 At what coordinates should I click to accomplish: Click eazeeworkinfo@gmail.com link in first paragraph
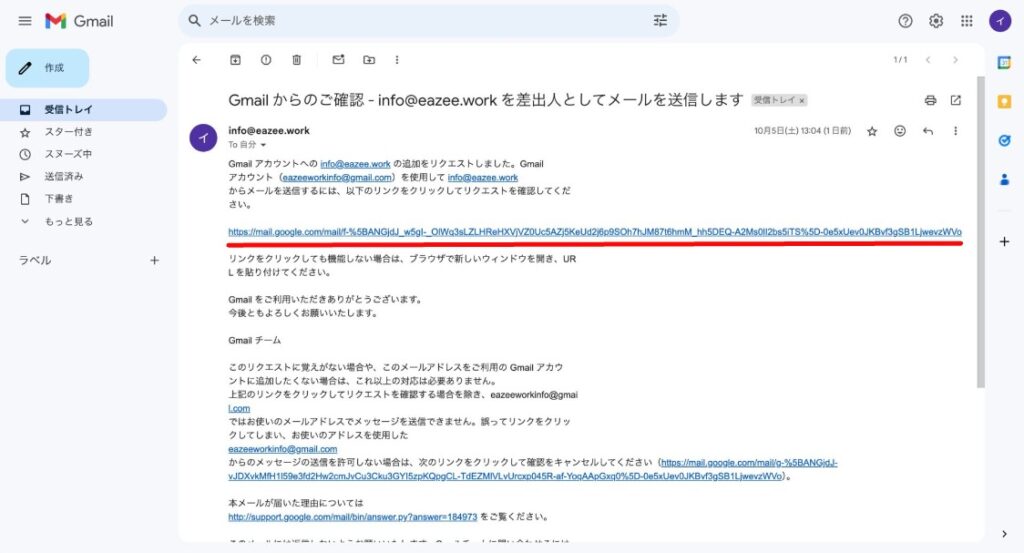pos(337,178)
